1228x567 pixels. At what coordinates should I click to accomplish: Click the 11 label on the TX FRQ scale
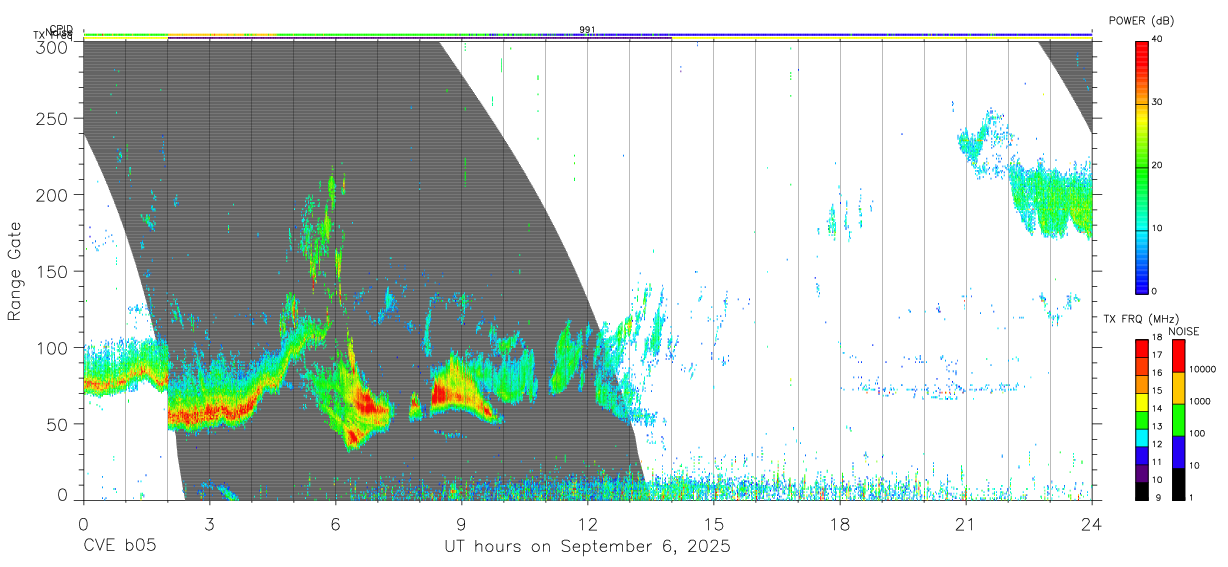(1157, 463)
